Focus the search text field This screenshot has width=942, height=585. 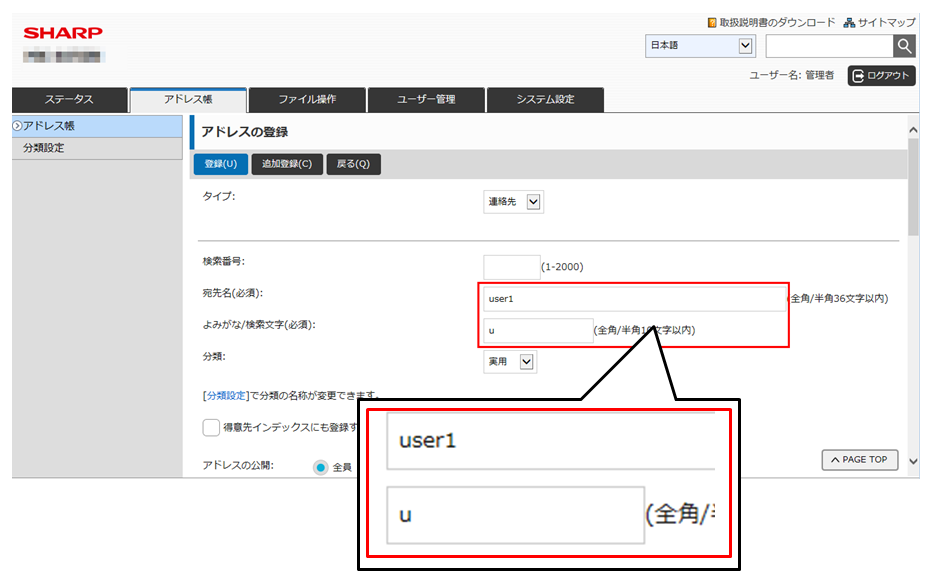click(x=830, y=46)
